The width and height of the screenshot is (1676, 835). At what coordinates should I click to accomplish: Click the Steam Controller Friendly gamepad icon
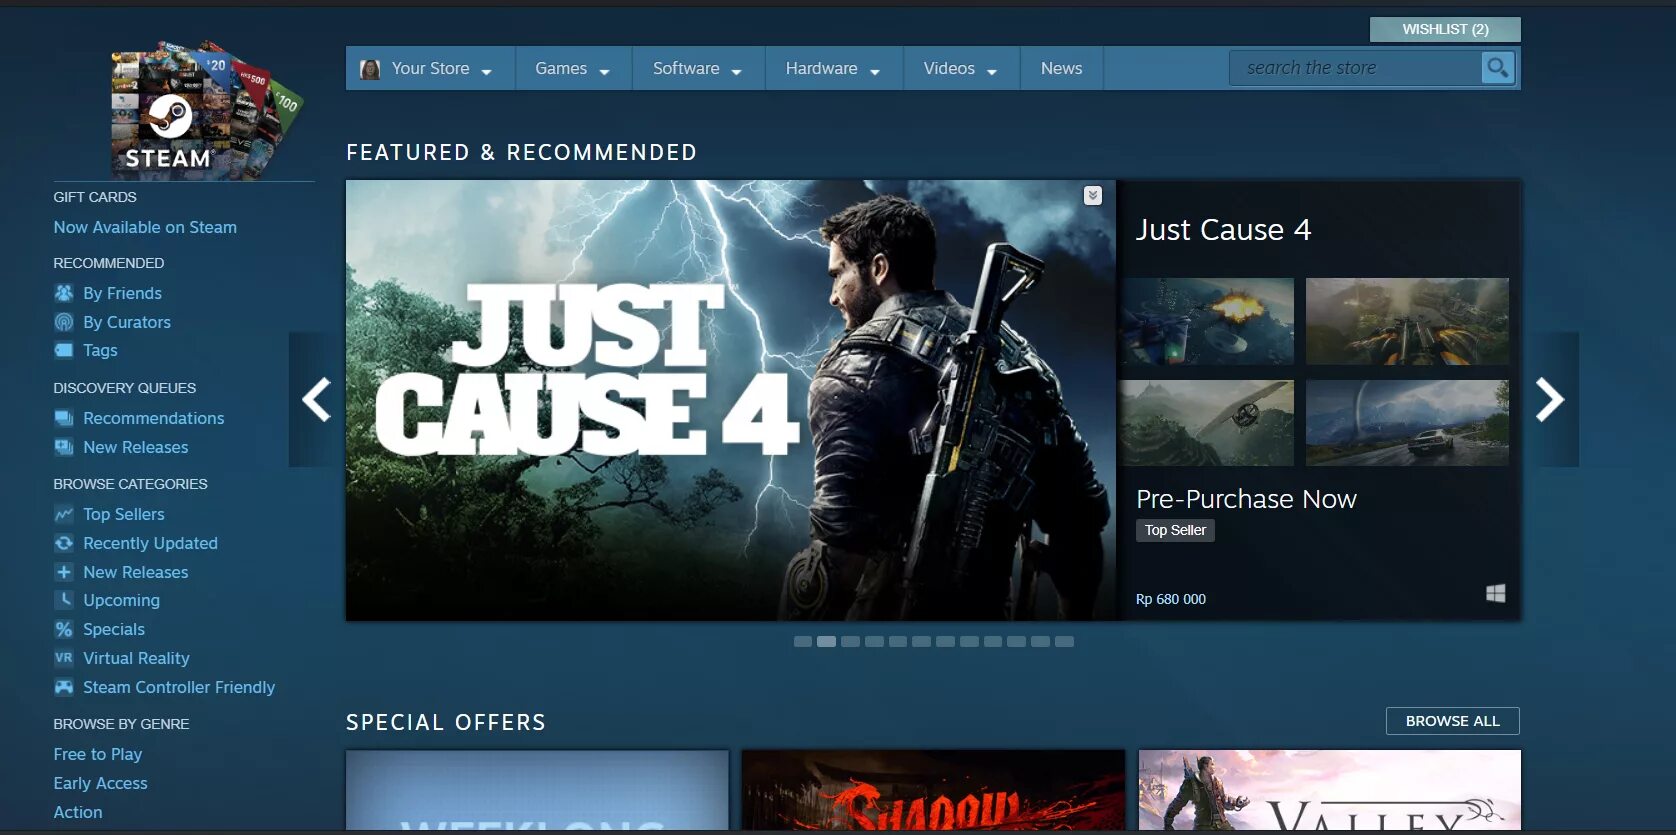point(64,687)
